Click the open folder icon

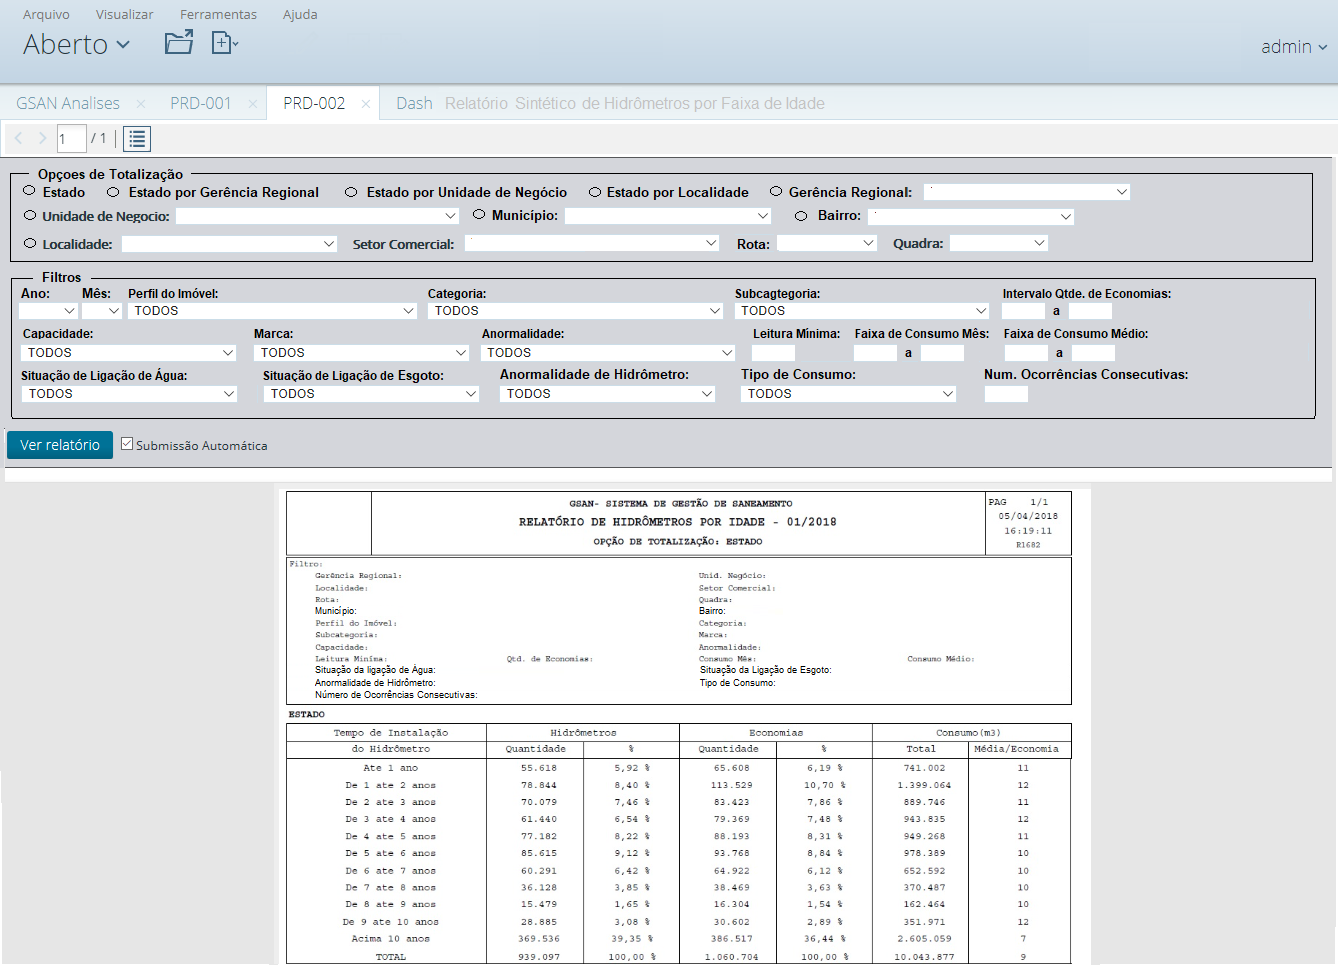point(179,42)
